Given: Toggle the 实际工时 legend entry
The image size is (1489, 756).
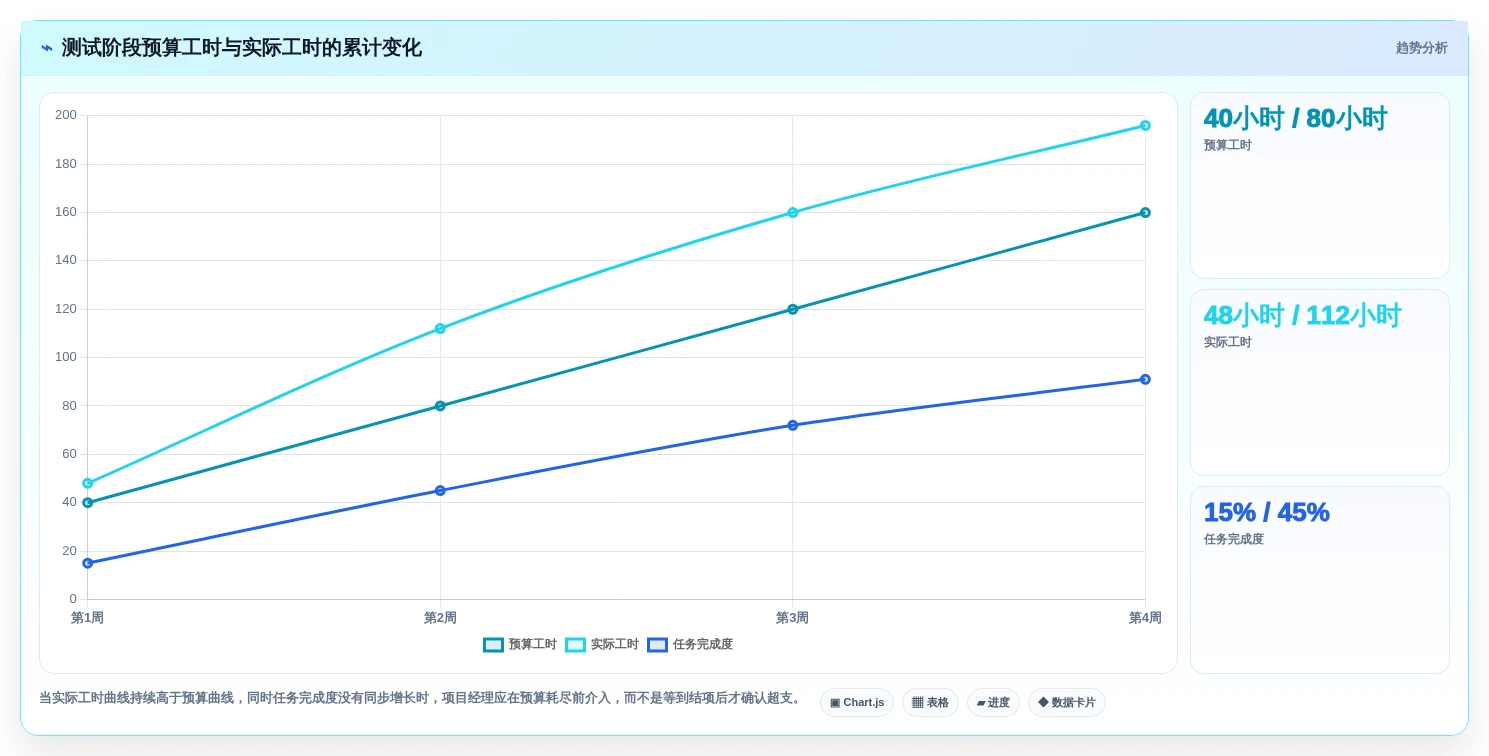Looking at the screenshot, I should tap(602, 645).
